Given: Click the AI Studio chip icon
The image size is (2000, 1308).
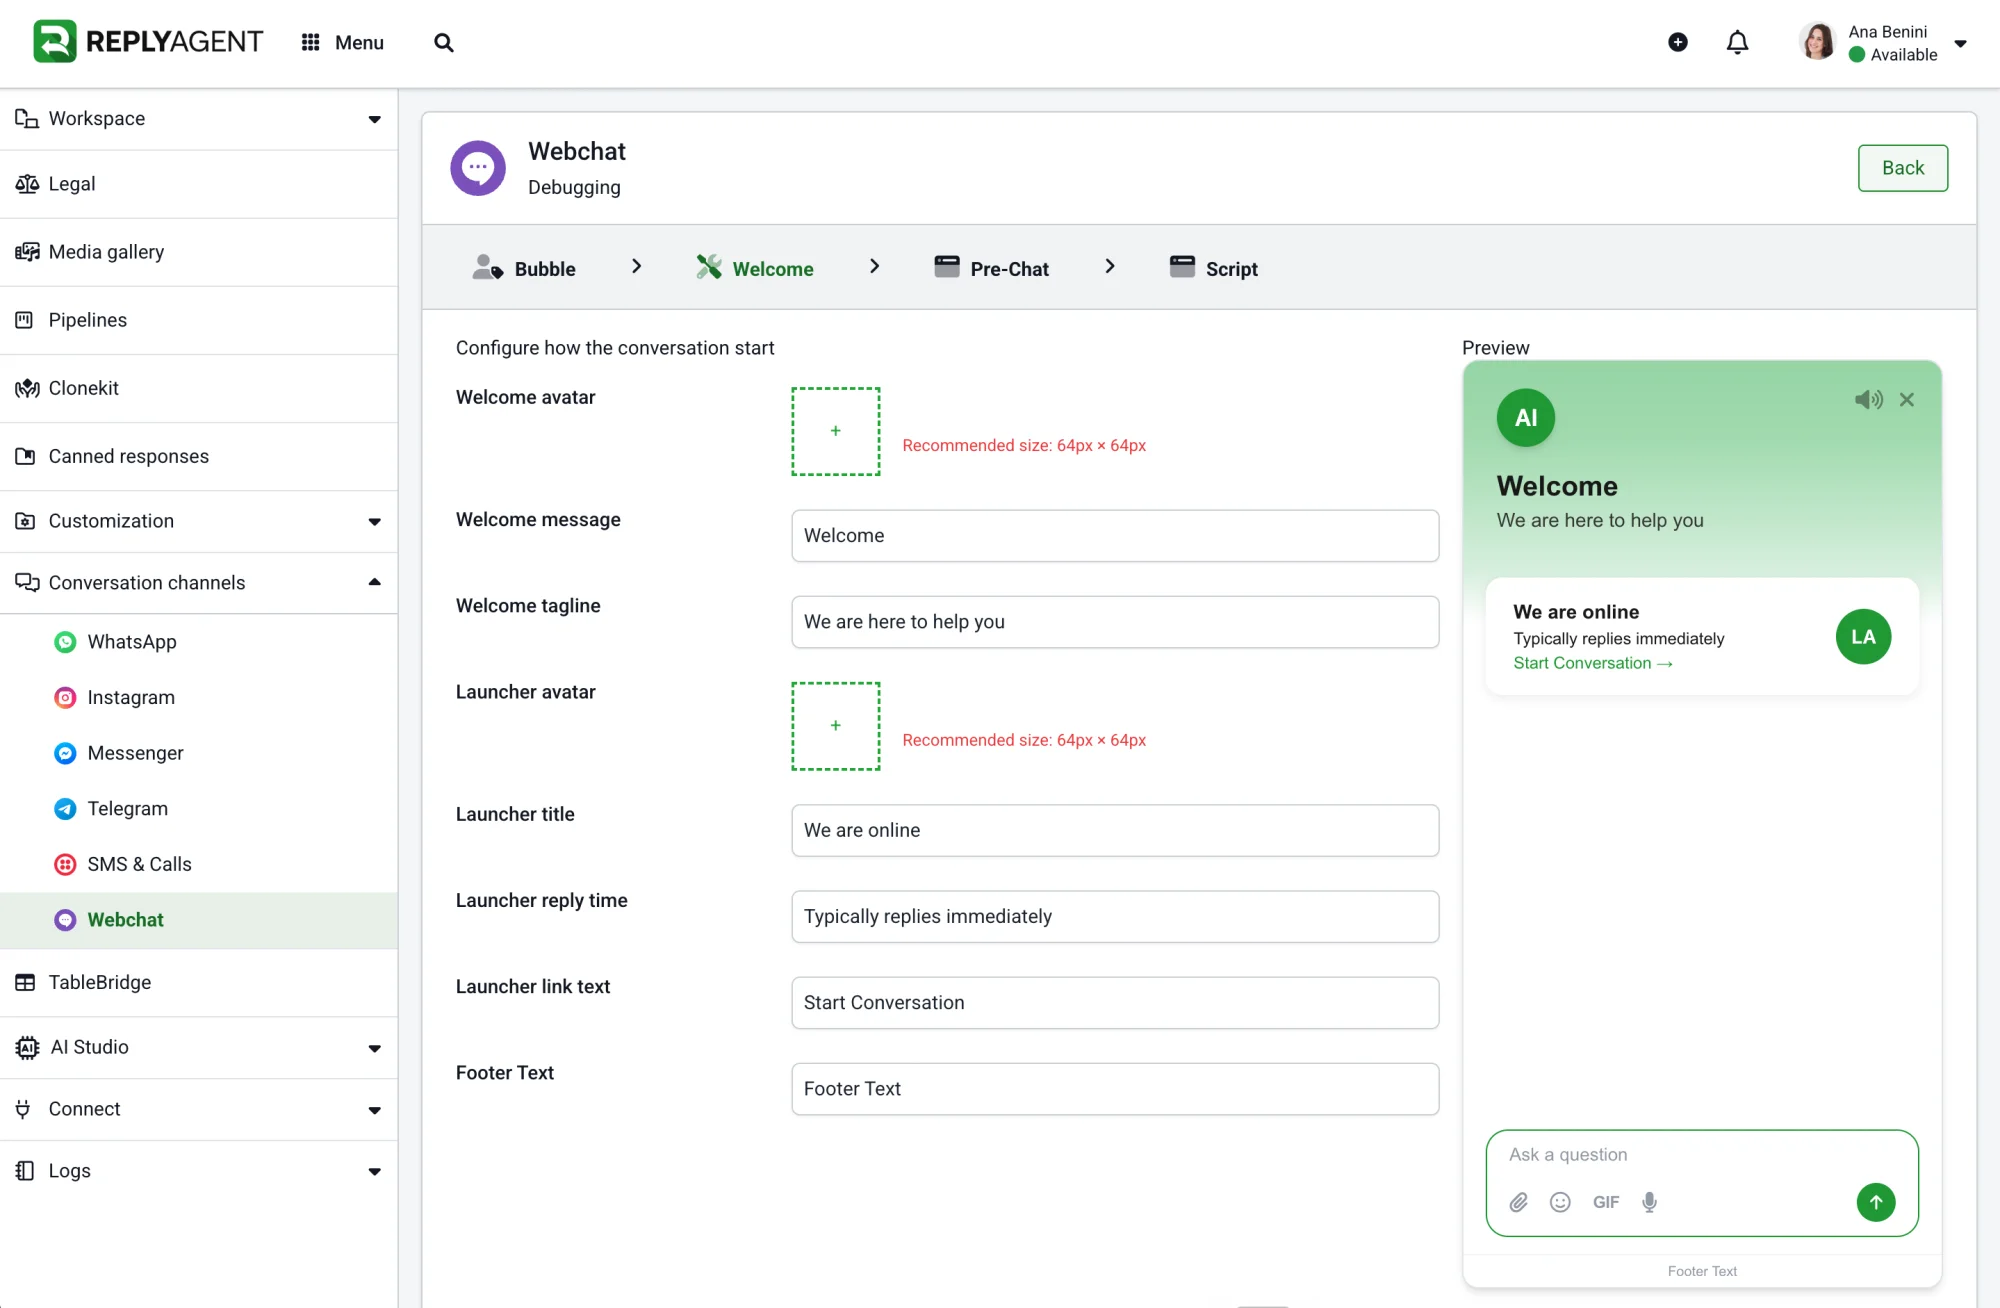Looking at the screenshot, I should 27,1047.
